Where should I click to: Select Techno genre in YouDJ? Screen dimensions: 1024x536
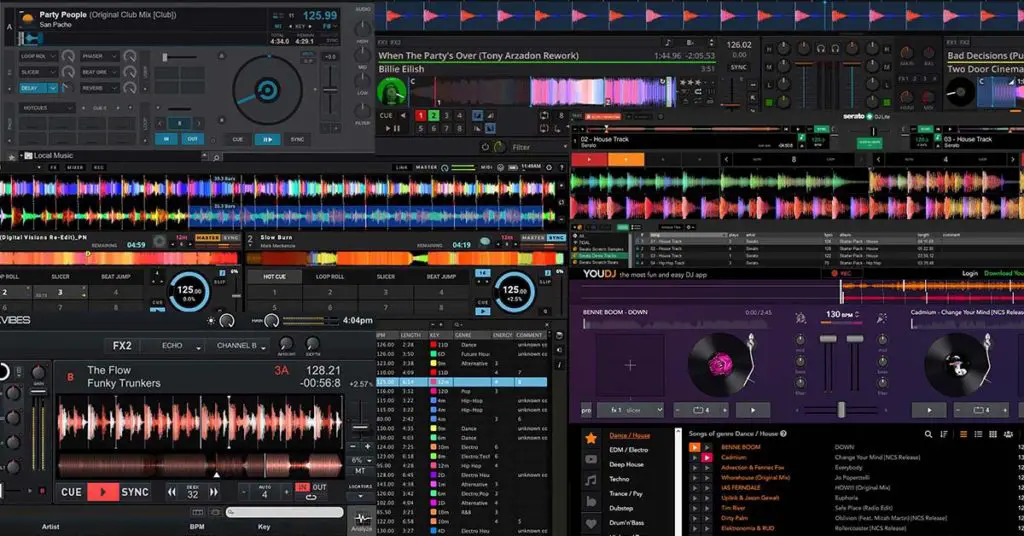coord(619,479)
